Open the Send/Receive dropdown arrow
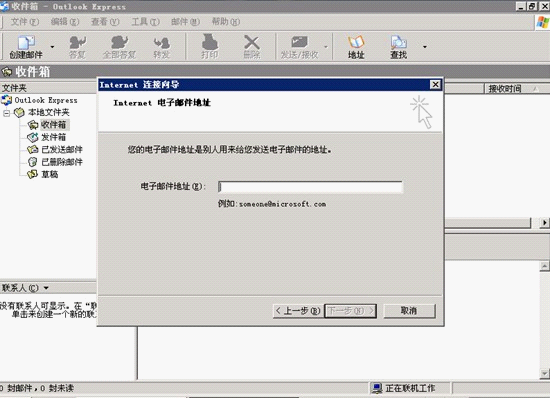Viewport: 551px width, 399px height. (326, 47)
